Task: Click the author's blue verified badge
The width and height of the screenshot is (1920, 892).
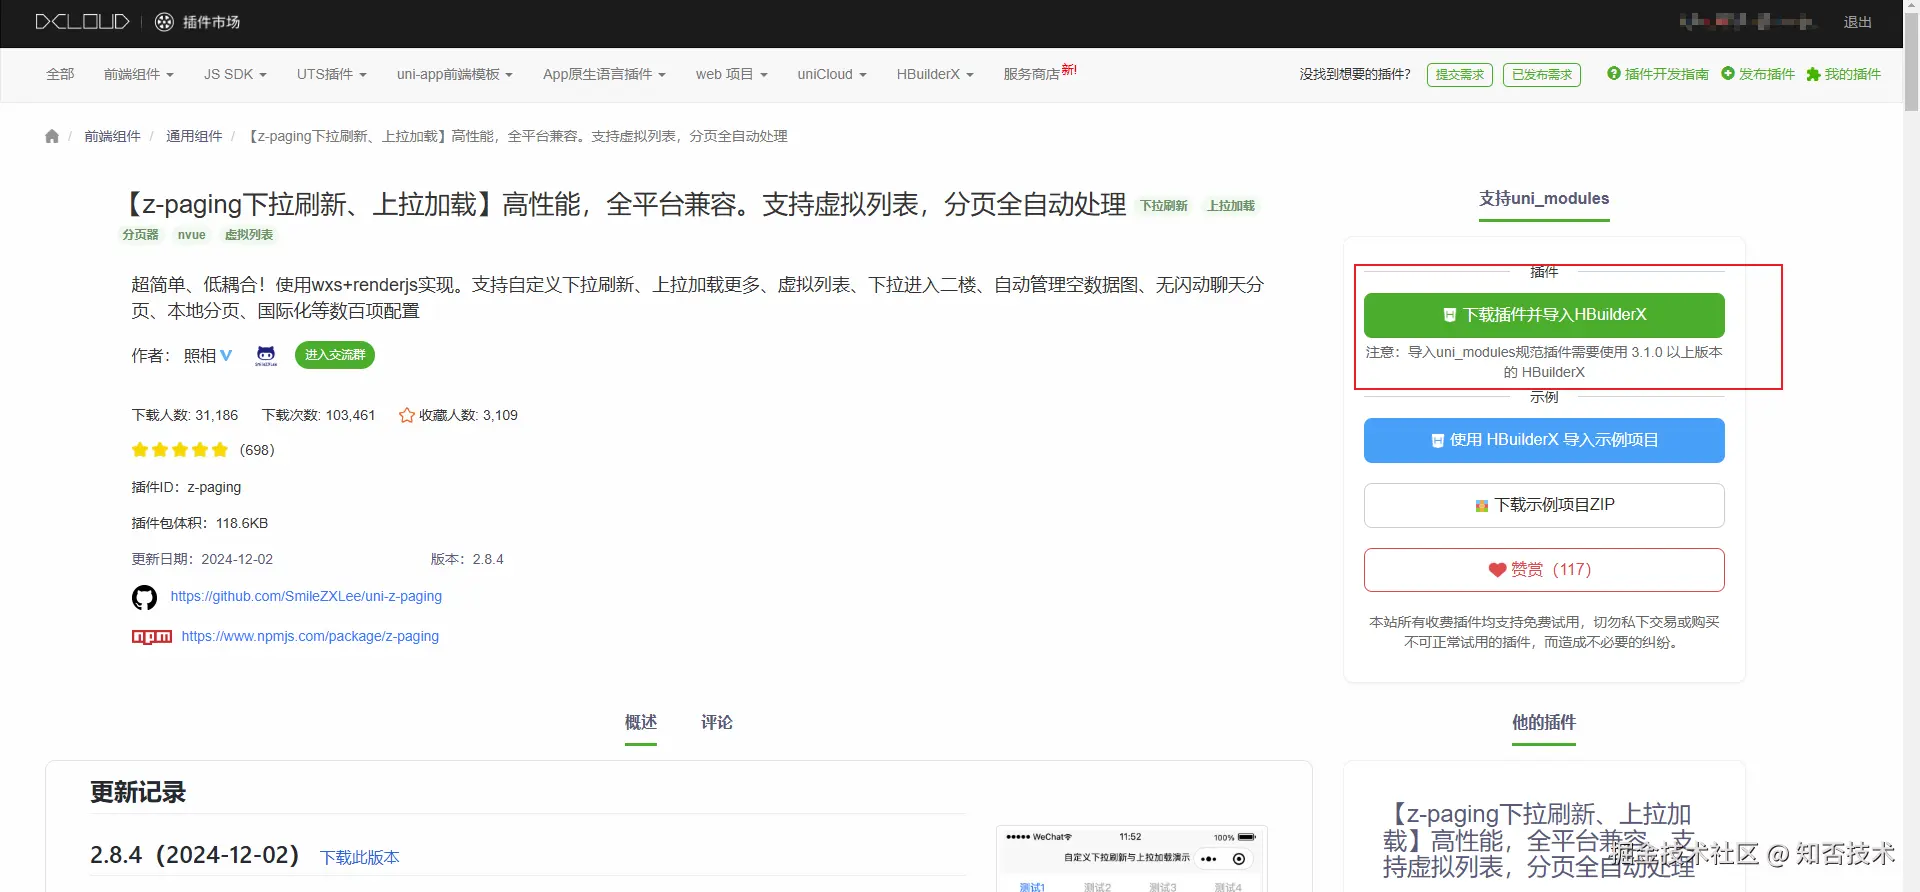Action: click(226, 355)
